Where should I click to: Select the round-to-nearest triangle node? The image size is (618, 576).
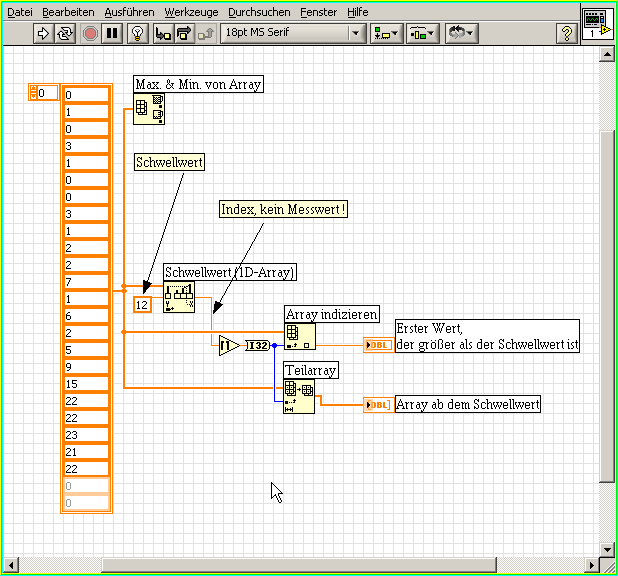tap(229, 345)
